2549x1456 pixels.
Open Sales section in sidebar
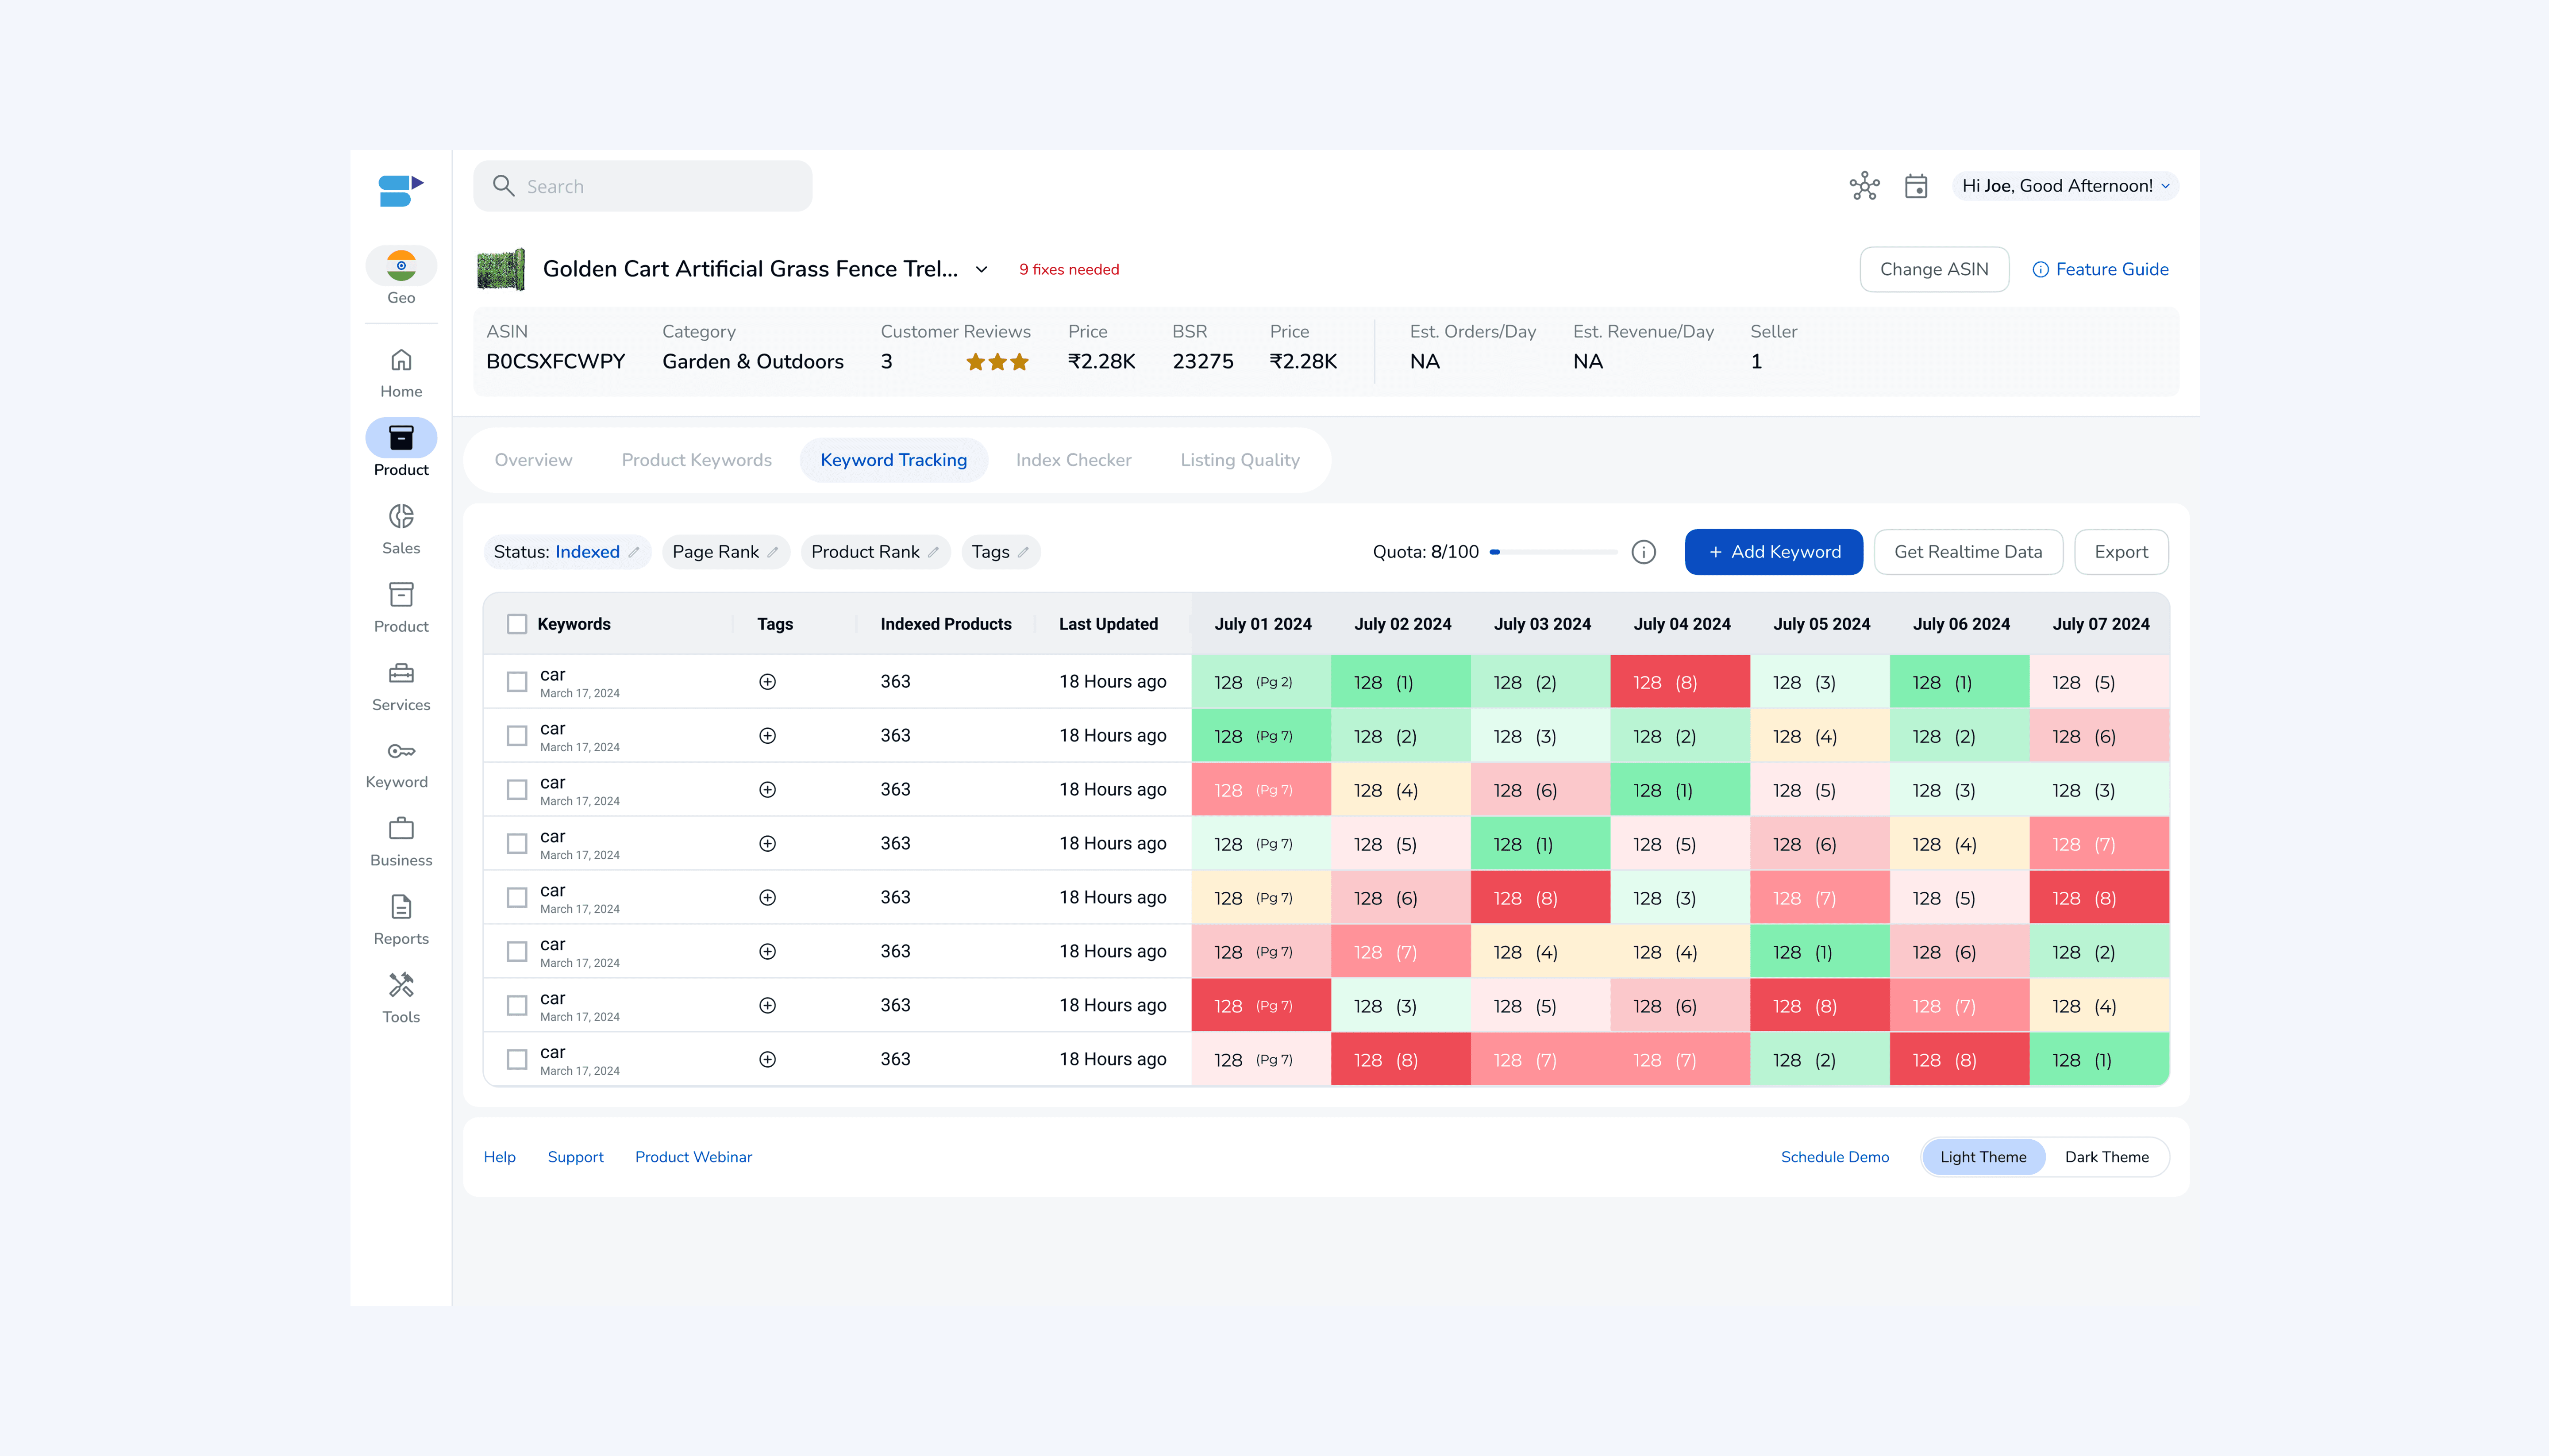pyautogui.click(x=401, y=529)
